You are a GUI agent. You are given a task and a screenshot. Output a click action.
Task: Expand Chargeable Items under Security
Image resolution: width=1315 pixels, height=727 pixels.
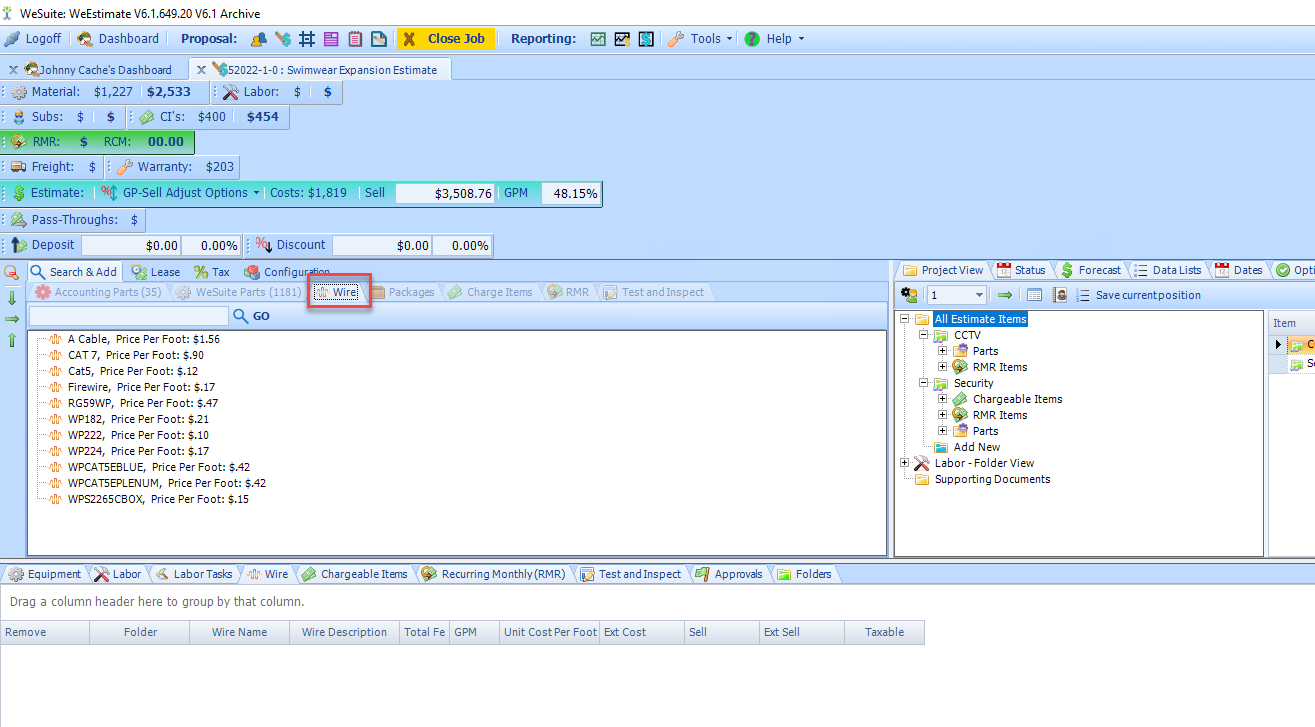[x=942, y=399]
